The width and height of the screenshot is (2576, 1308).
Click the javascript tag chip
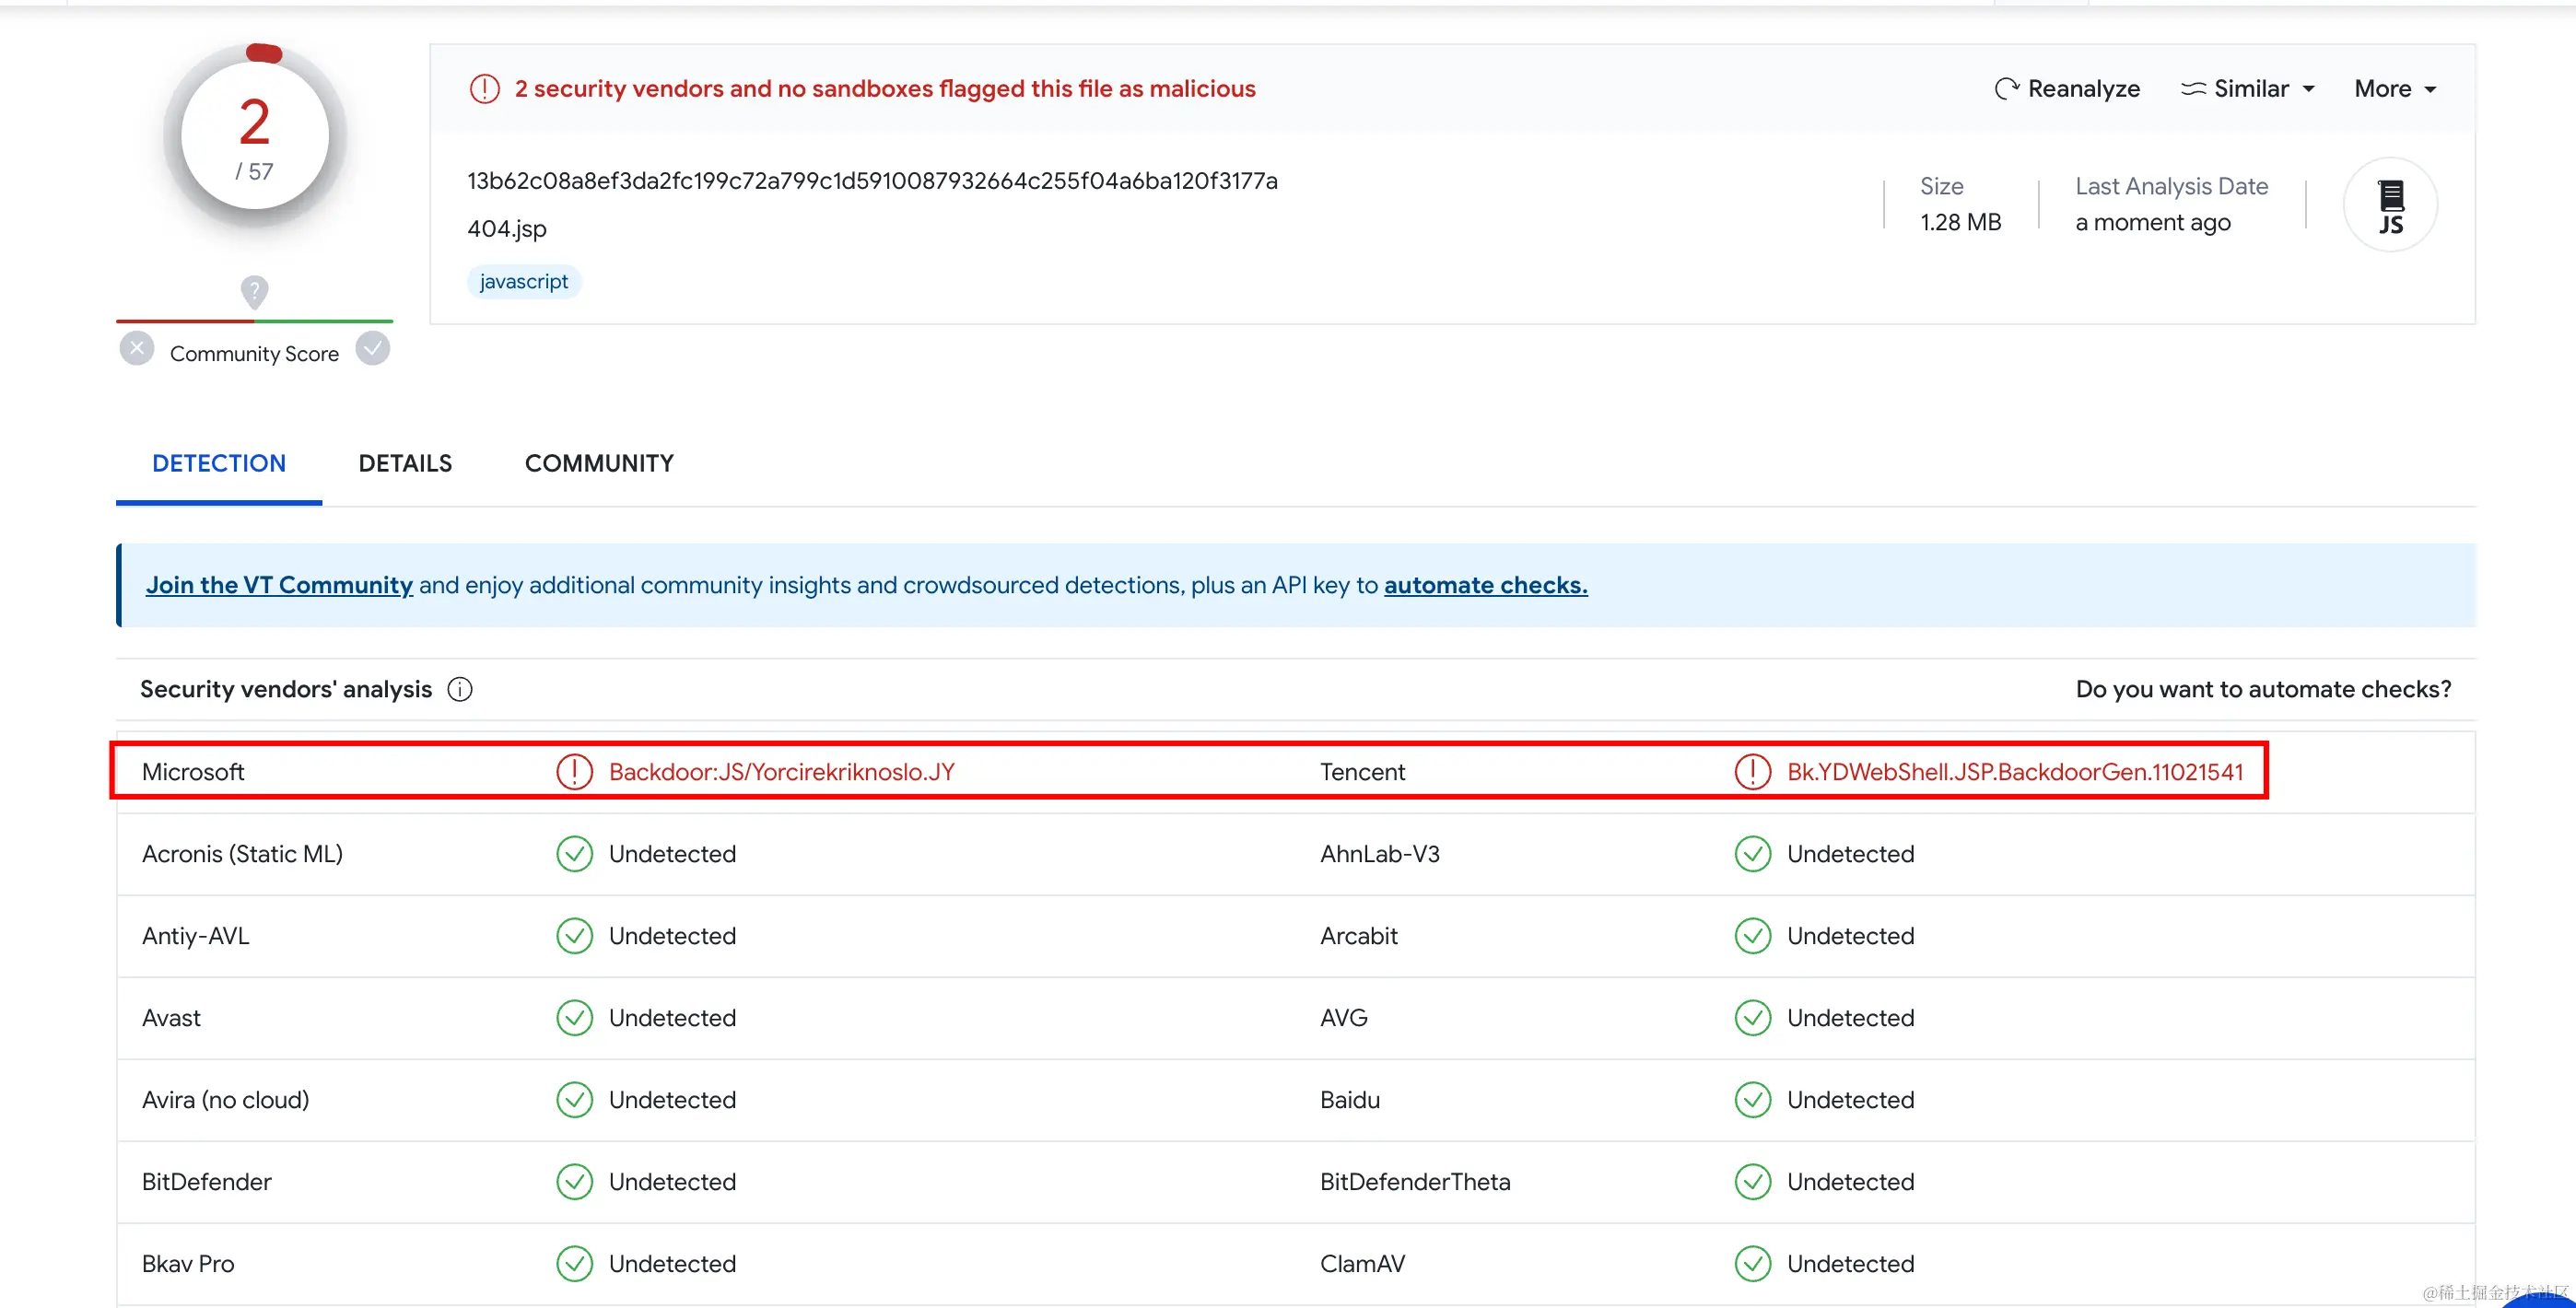(x=524, y=282)
